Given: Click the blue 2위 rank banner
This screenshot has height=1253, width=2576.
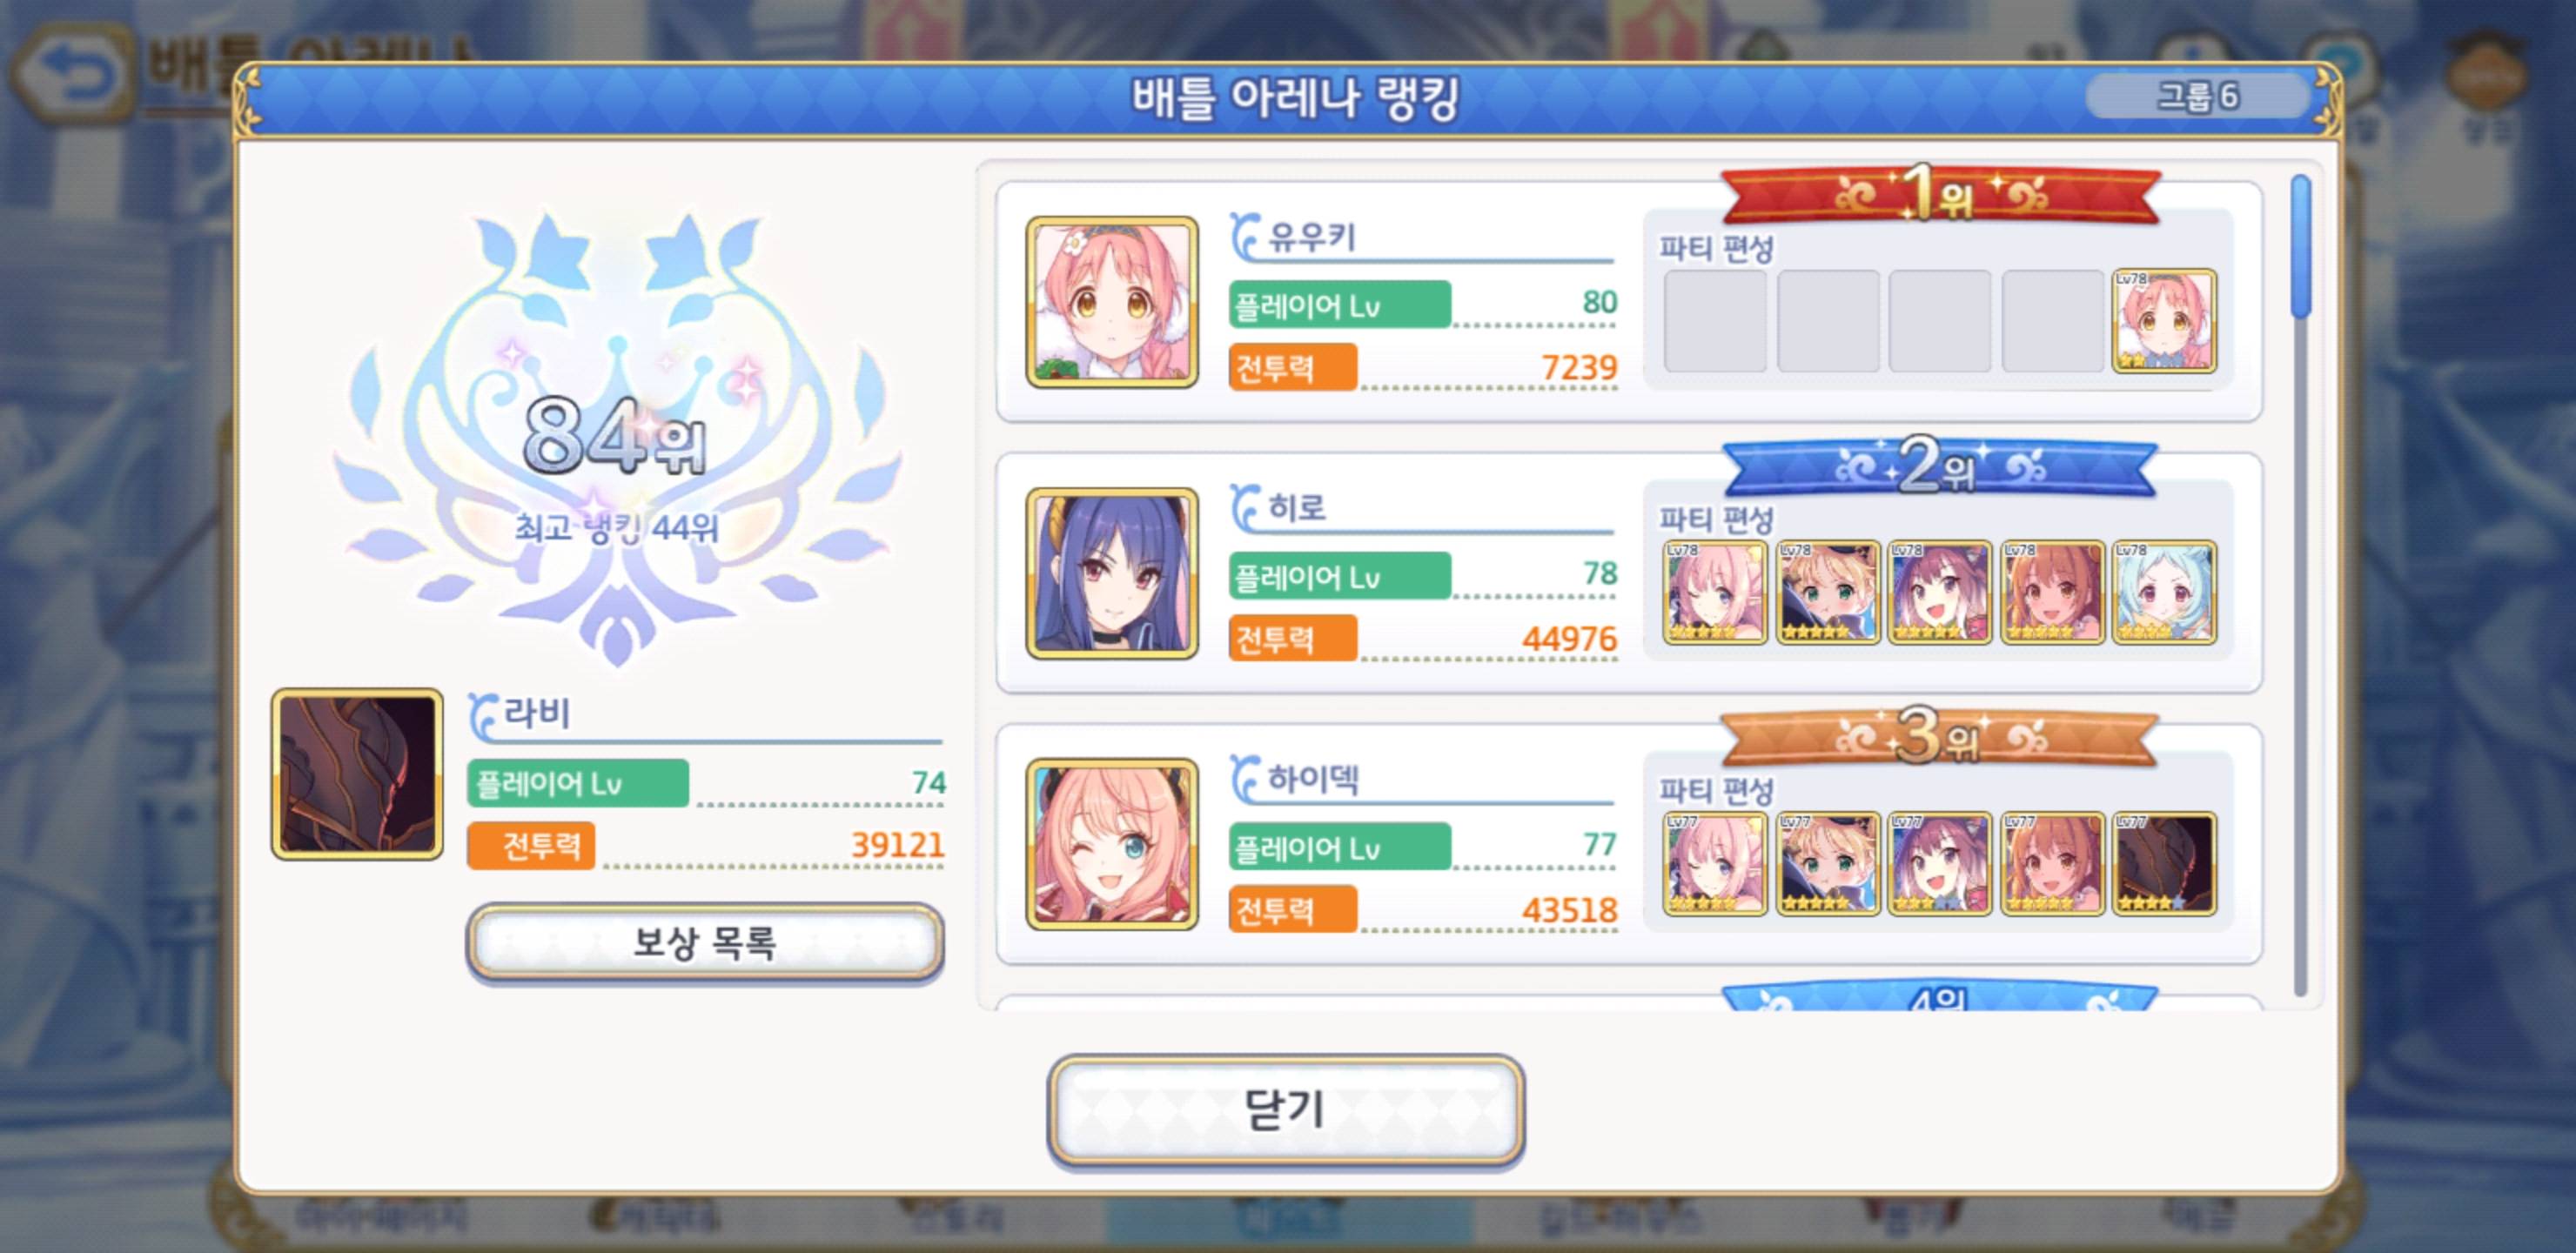Looking at the screenshot, I should click(1939, 467).
